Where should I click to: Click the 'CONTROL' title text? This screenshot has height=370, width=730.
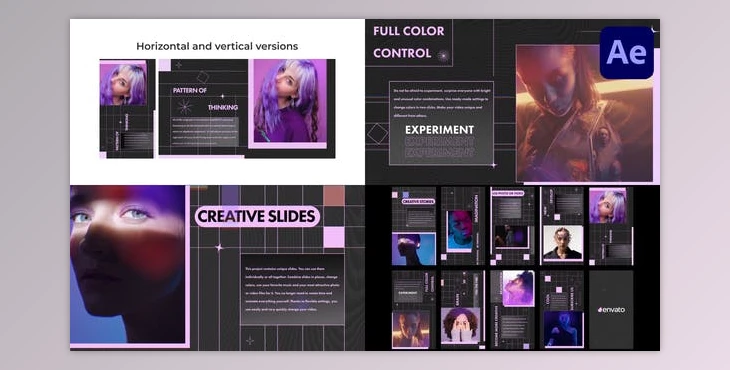(x=402, y=54)
